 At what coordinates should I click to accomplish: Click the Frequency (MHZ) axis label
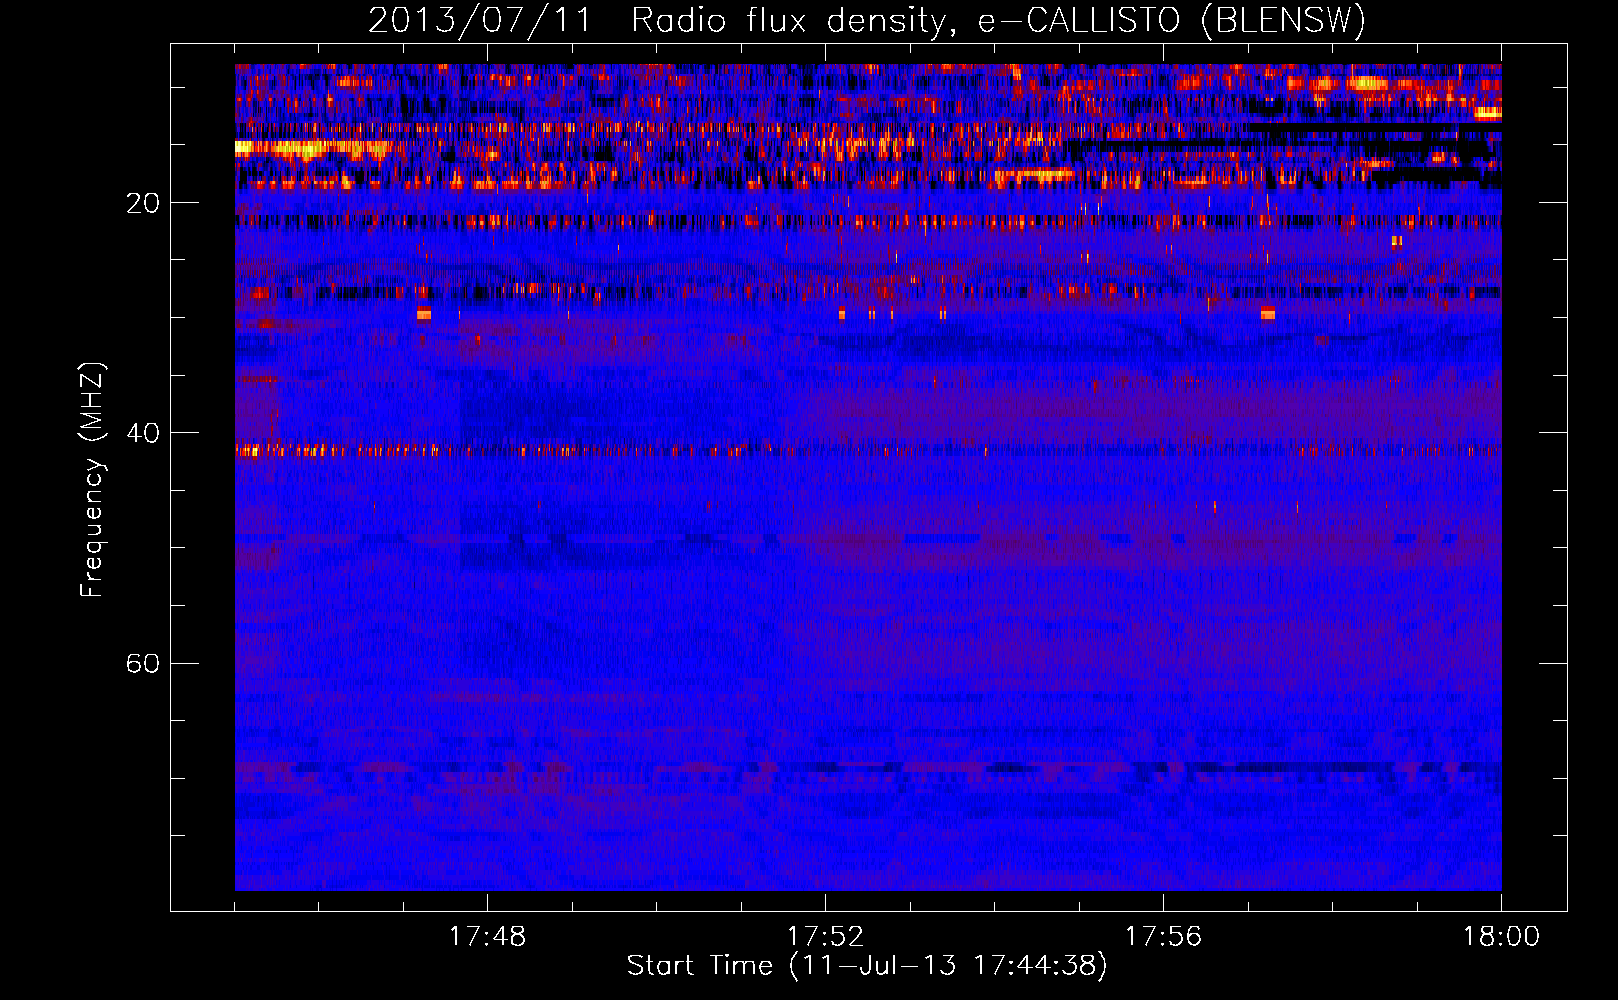[x=92, y=479]
